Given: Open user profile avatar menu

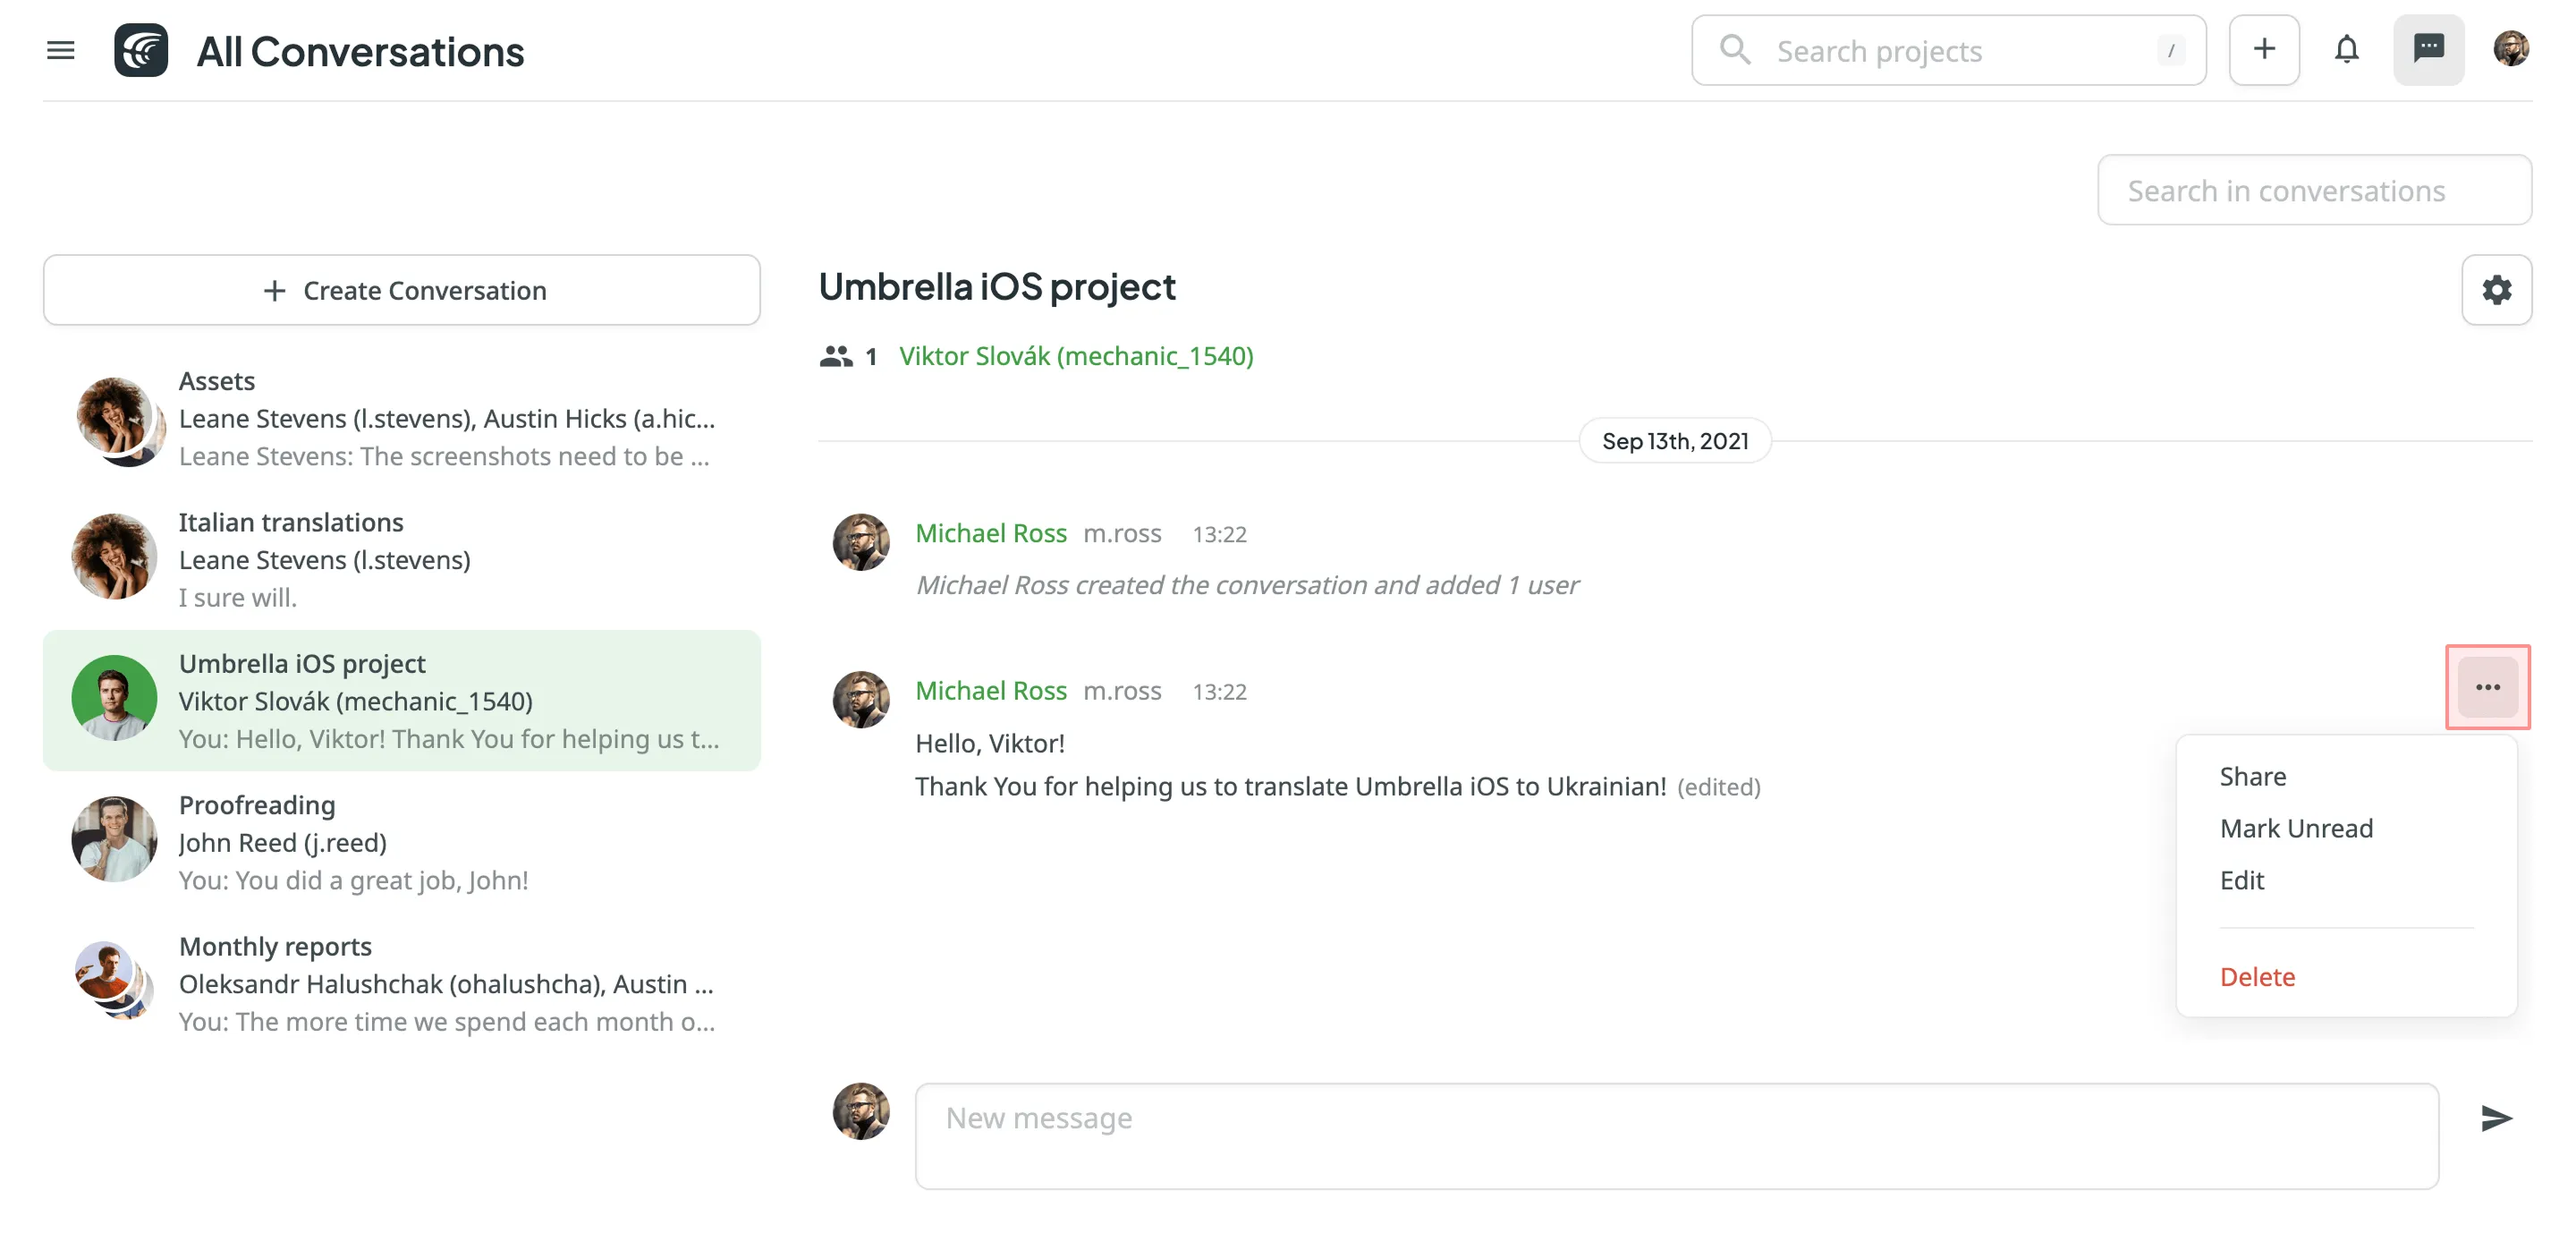Looking at the screenshot, I should pos(2510,50).
